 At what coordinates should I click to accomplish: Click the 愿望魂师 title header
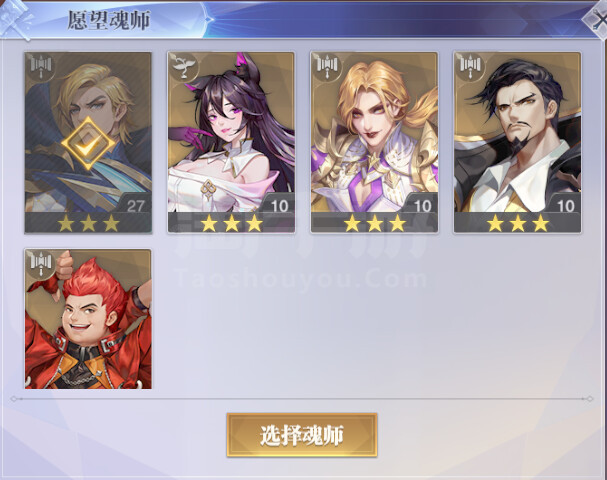[x=108, y=20]
